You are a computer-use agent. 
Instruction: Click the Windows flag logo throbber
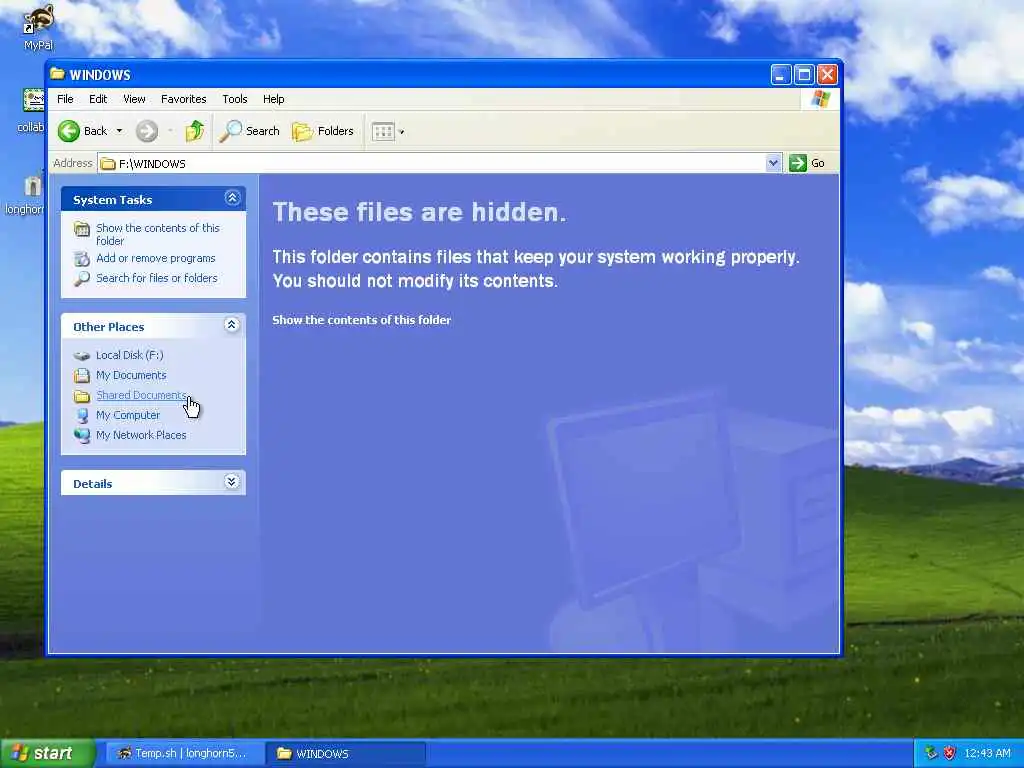pos(820,99)
